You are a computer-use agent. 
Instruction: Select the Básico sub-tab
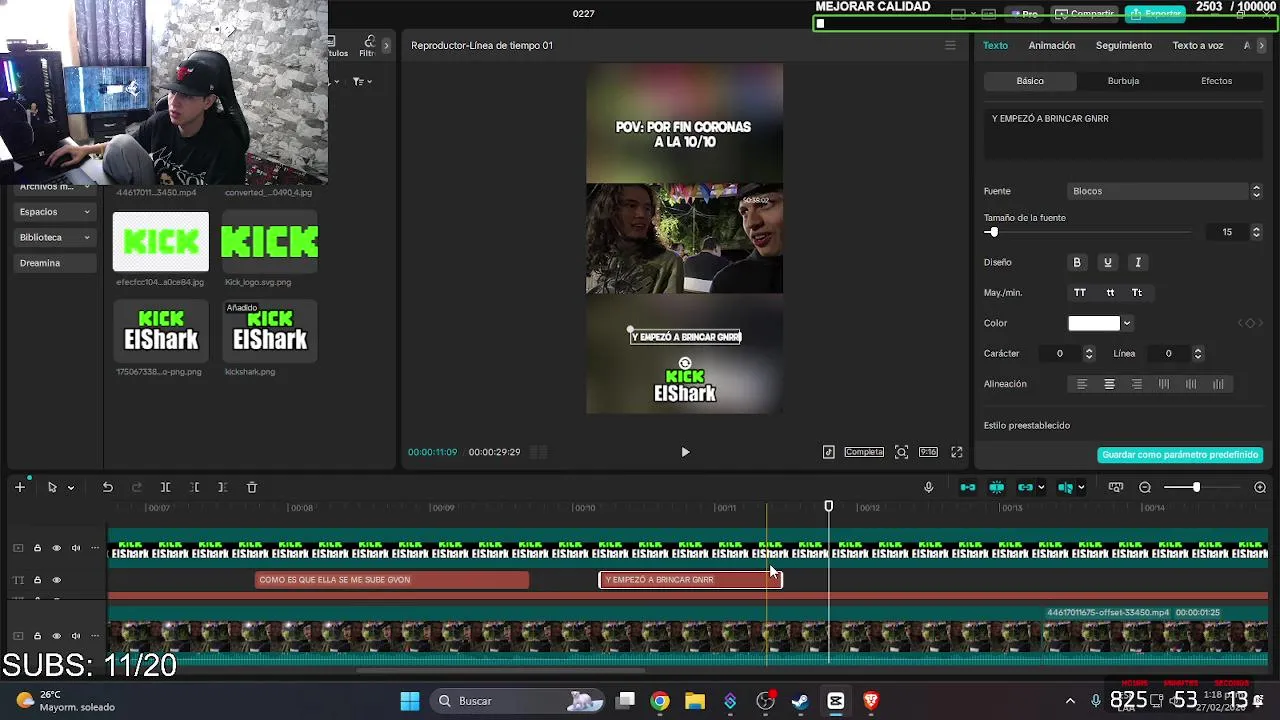pyautogui.click(x=1030, y=81)
